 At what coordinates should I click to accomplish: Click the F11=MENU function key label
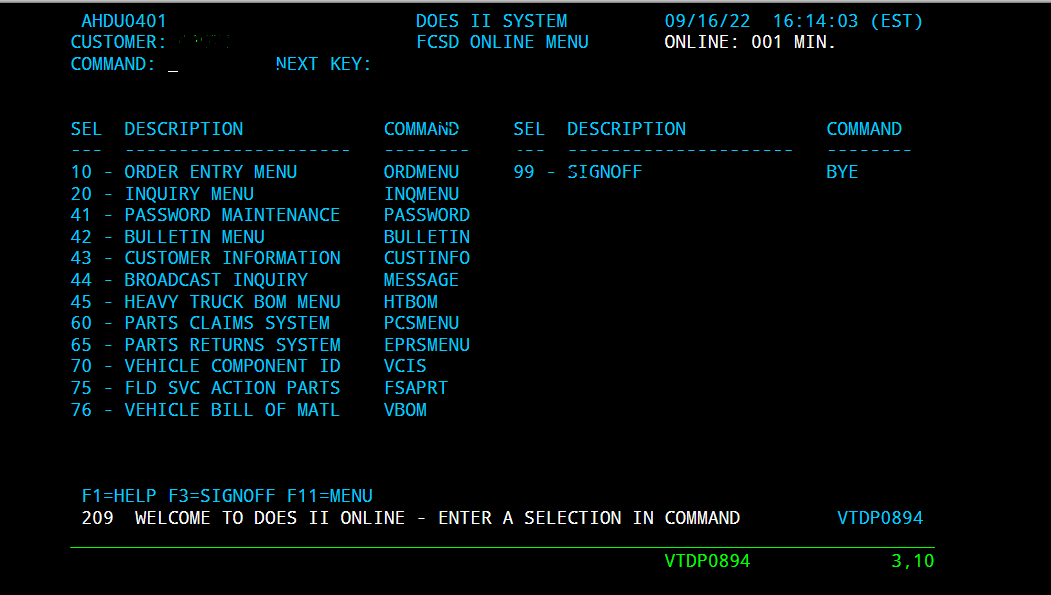click(x=329, y=496)
